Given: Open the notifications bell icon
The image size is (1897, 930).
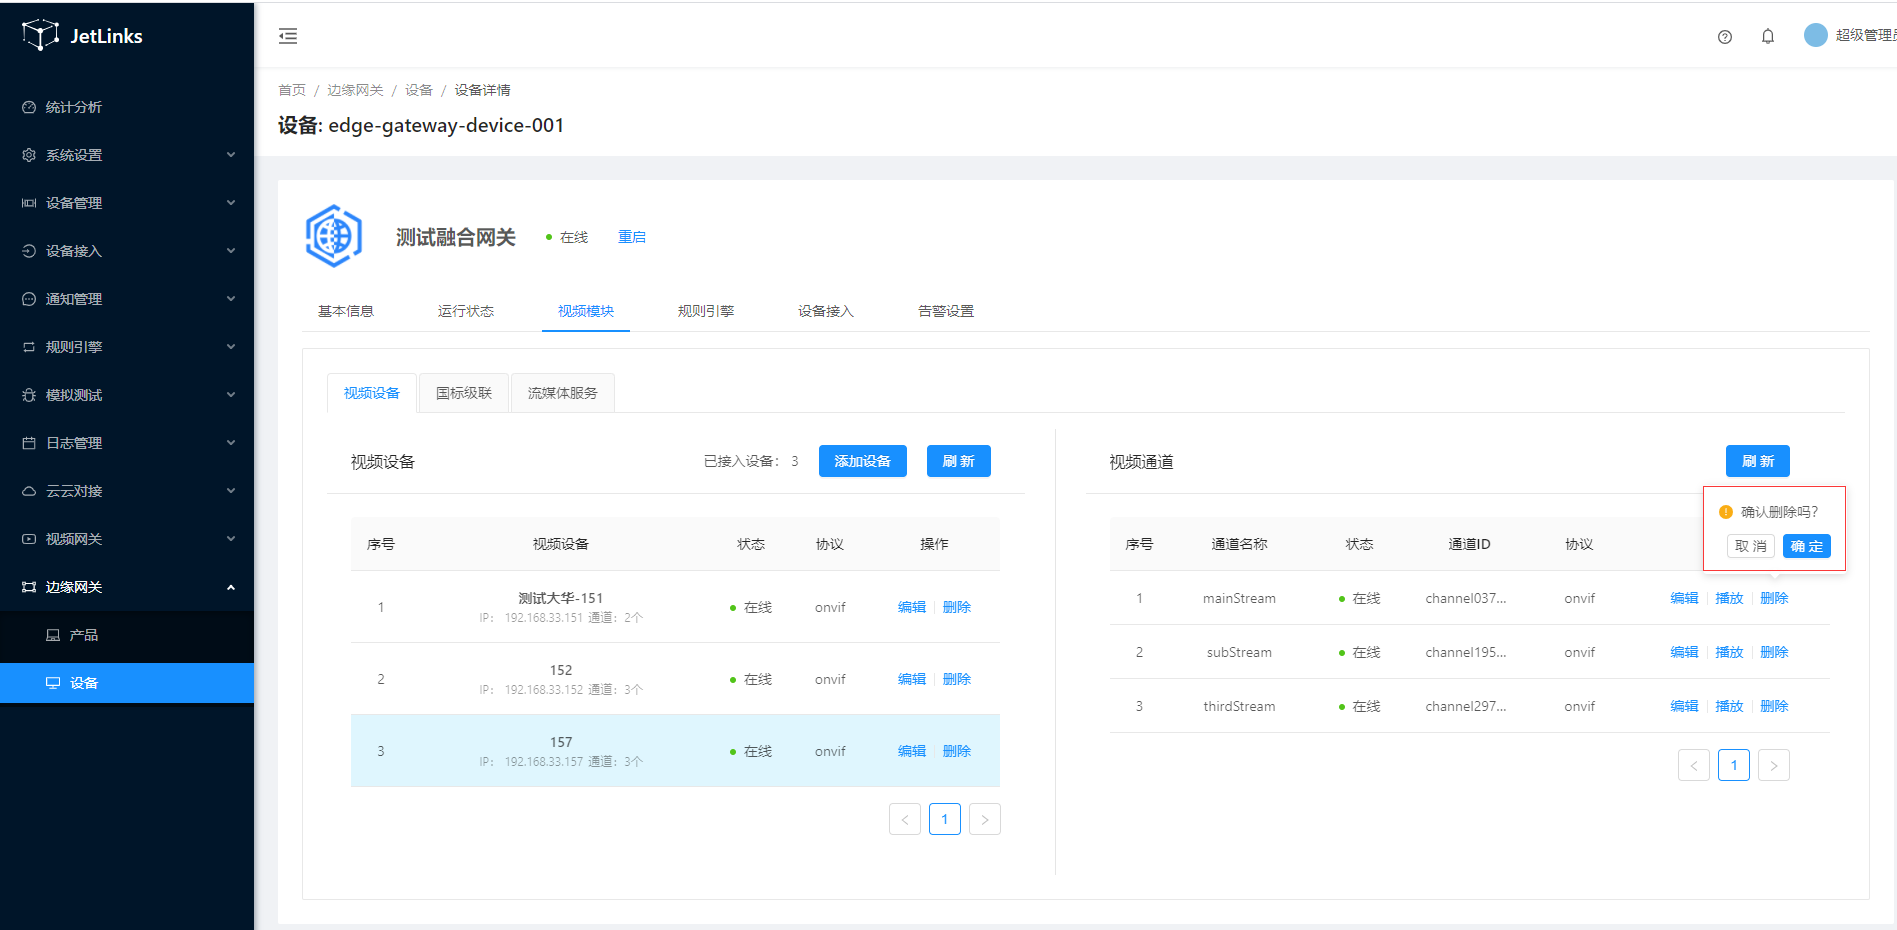Looking at the screenshot, I should (1767, 37).
